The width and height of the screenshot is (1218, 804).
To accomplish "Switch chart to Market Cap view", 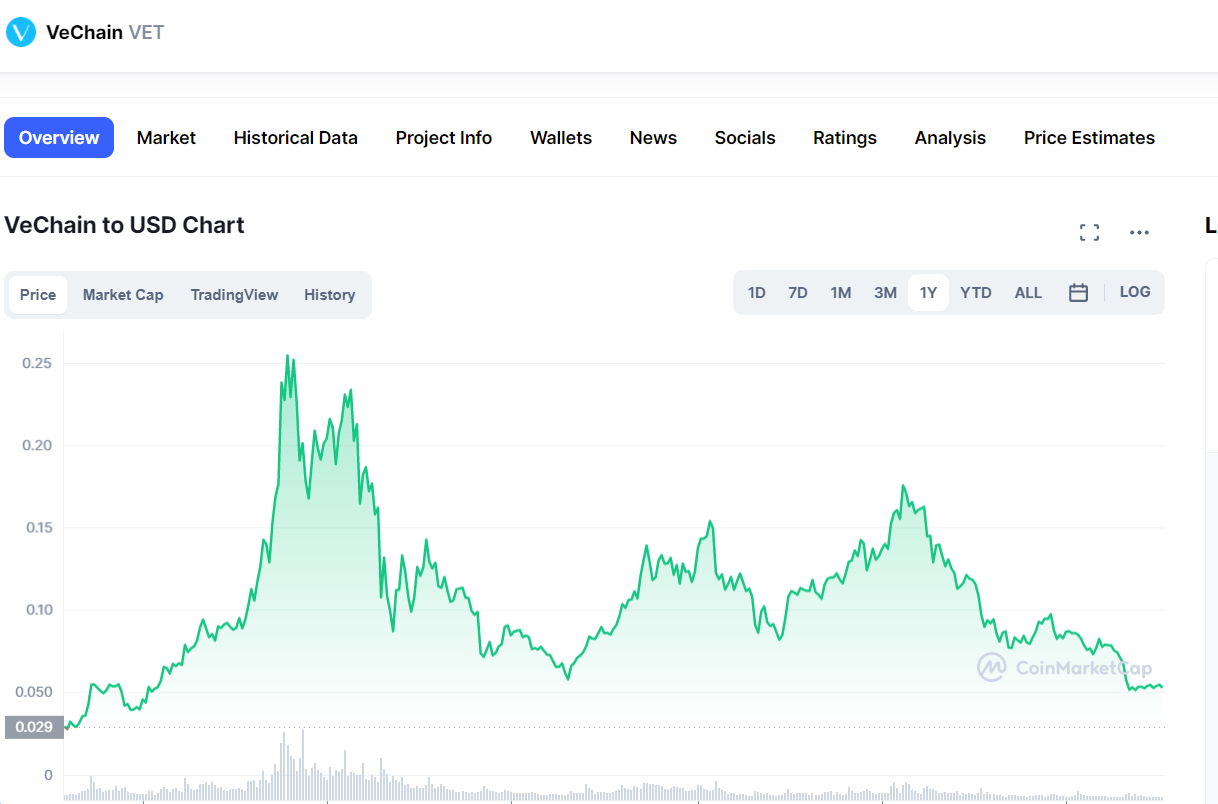I will click(123, 295).
